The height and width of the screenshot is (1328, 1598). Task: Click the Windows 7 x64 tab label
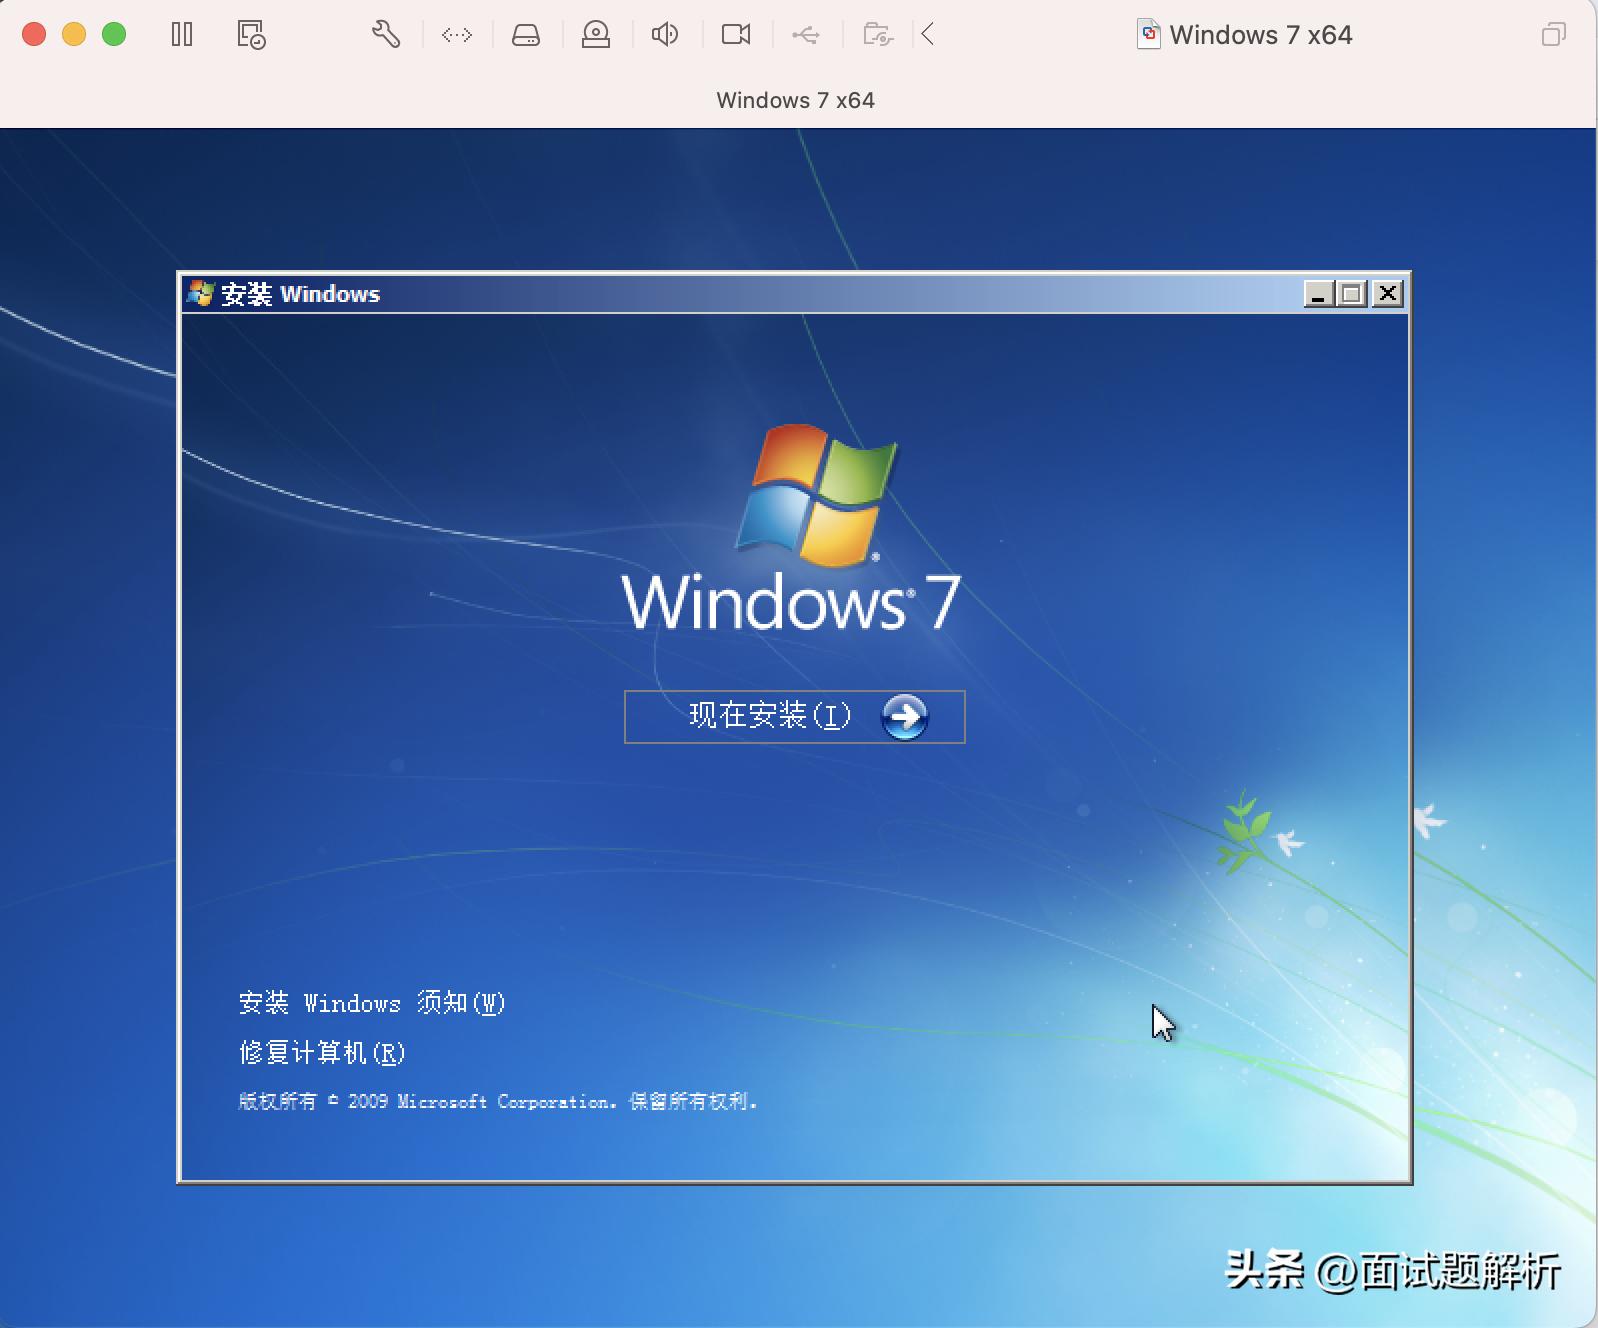(796, 100)
